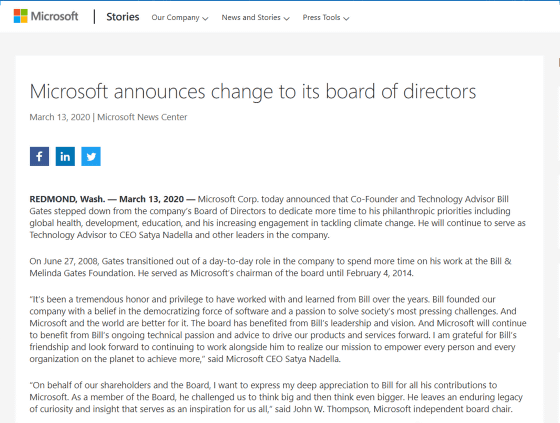
Task: Click the Microsoft News Center byline
Action: click(x=142, y=117)
